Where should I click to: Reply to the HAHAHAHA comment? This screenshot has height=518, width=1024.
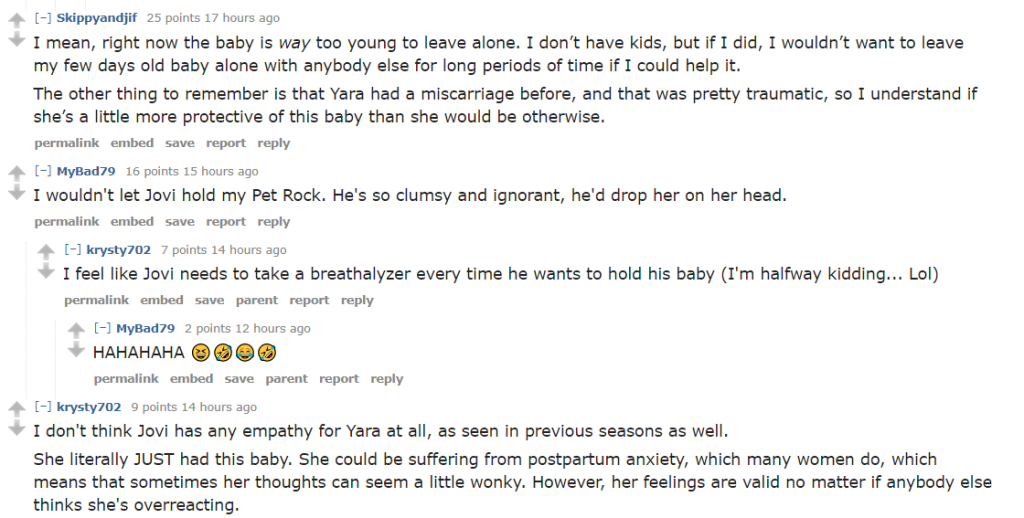386,379
